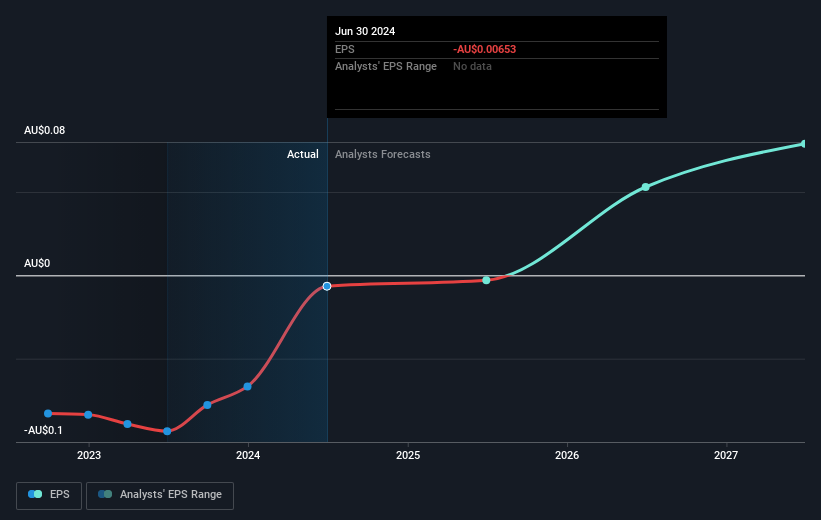
Task: Click the Jun 30 2024 tooltip date
Action: [365, 31]
